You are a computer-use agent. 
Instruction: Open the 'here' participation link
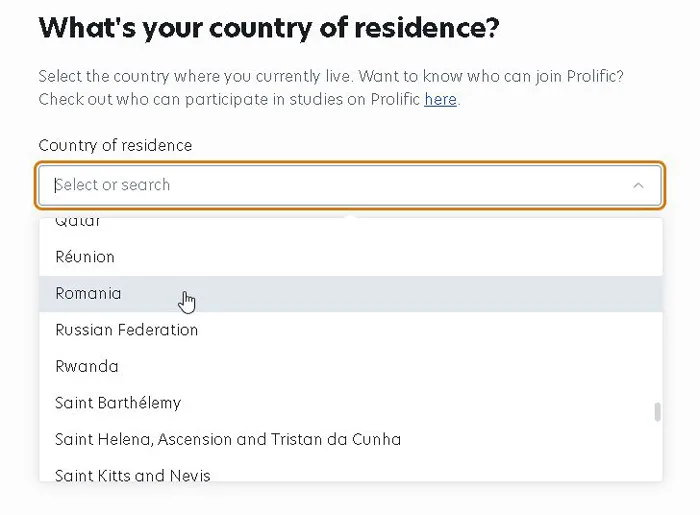(x=440, y=99)
